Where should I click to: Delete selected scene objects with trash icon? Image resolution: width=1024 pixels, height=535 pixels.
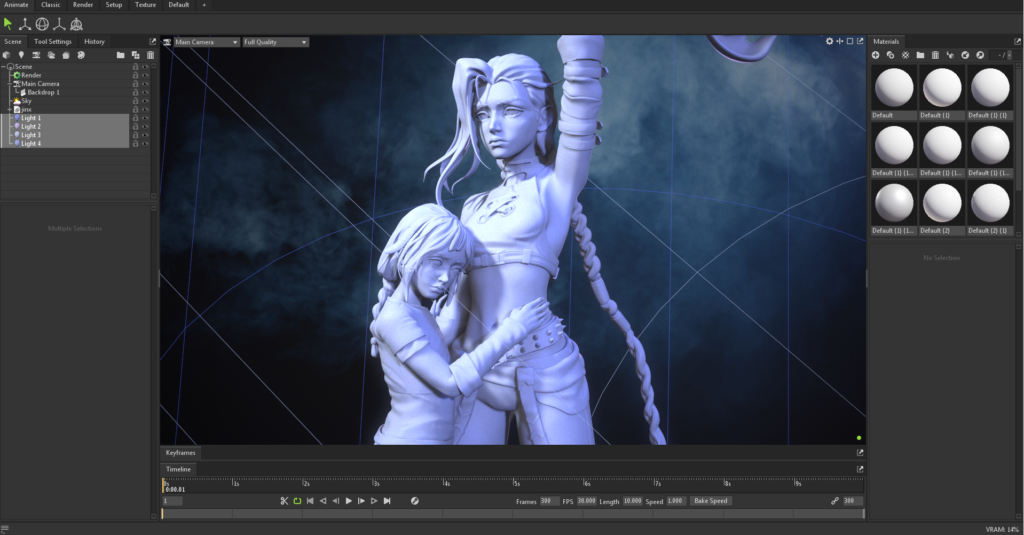coord(150,55)
